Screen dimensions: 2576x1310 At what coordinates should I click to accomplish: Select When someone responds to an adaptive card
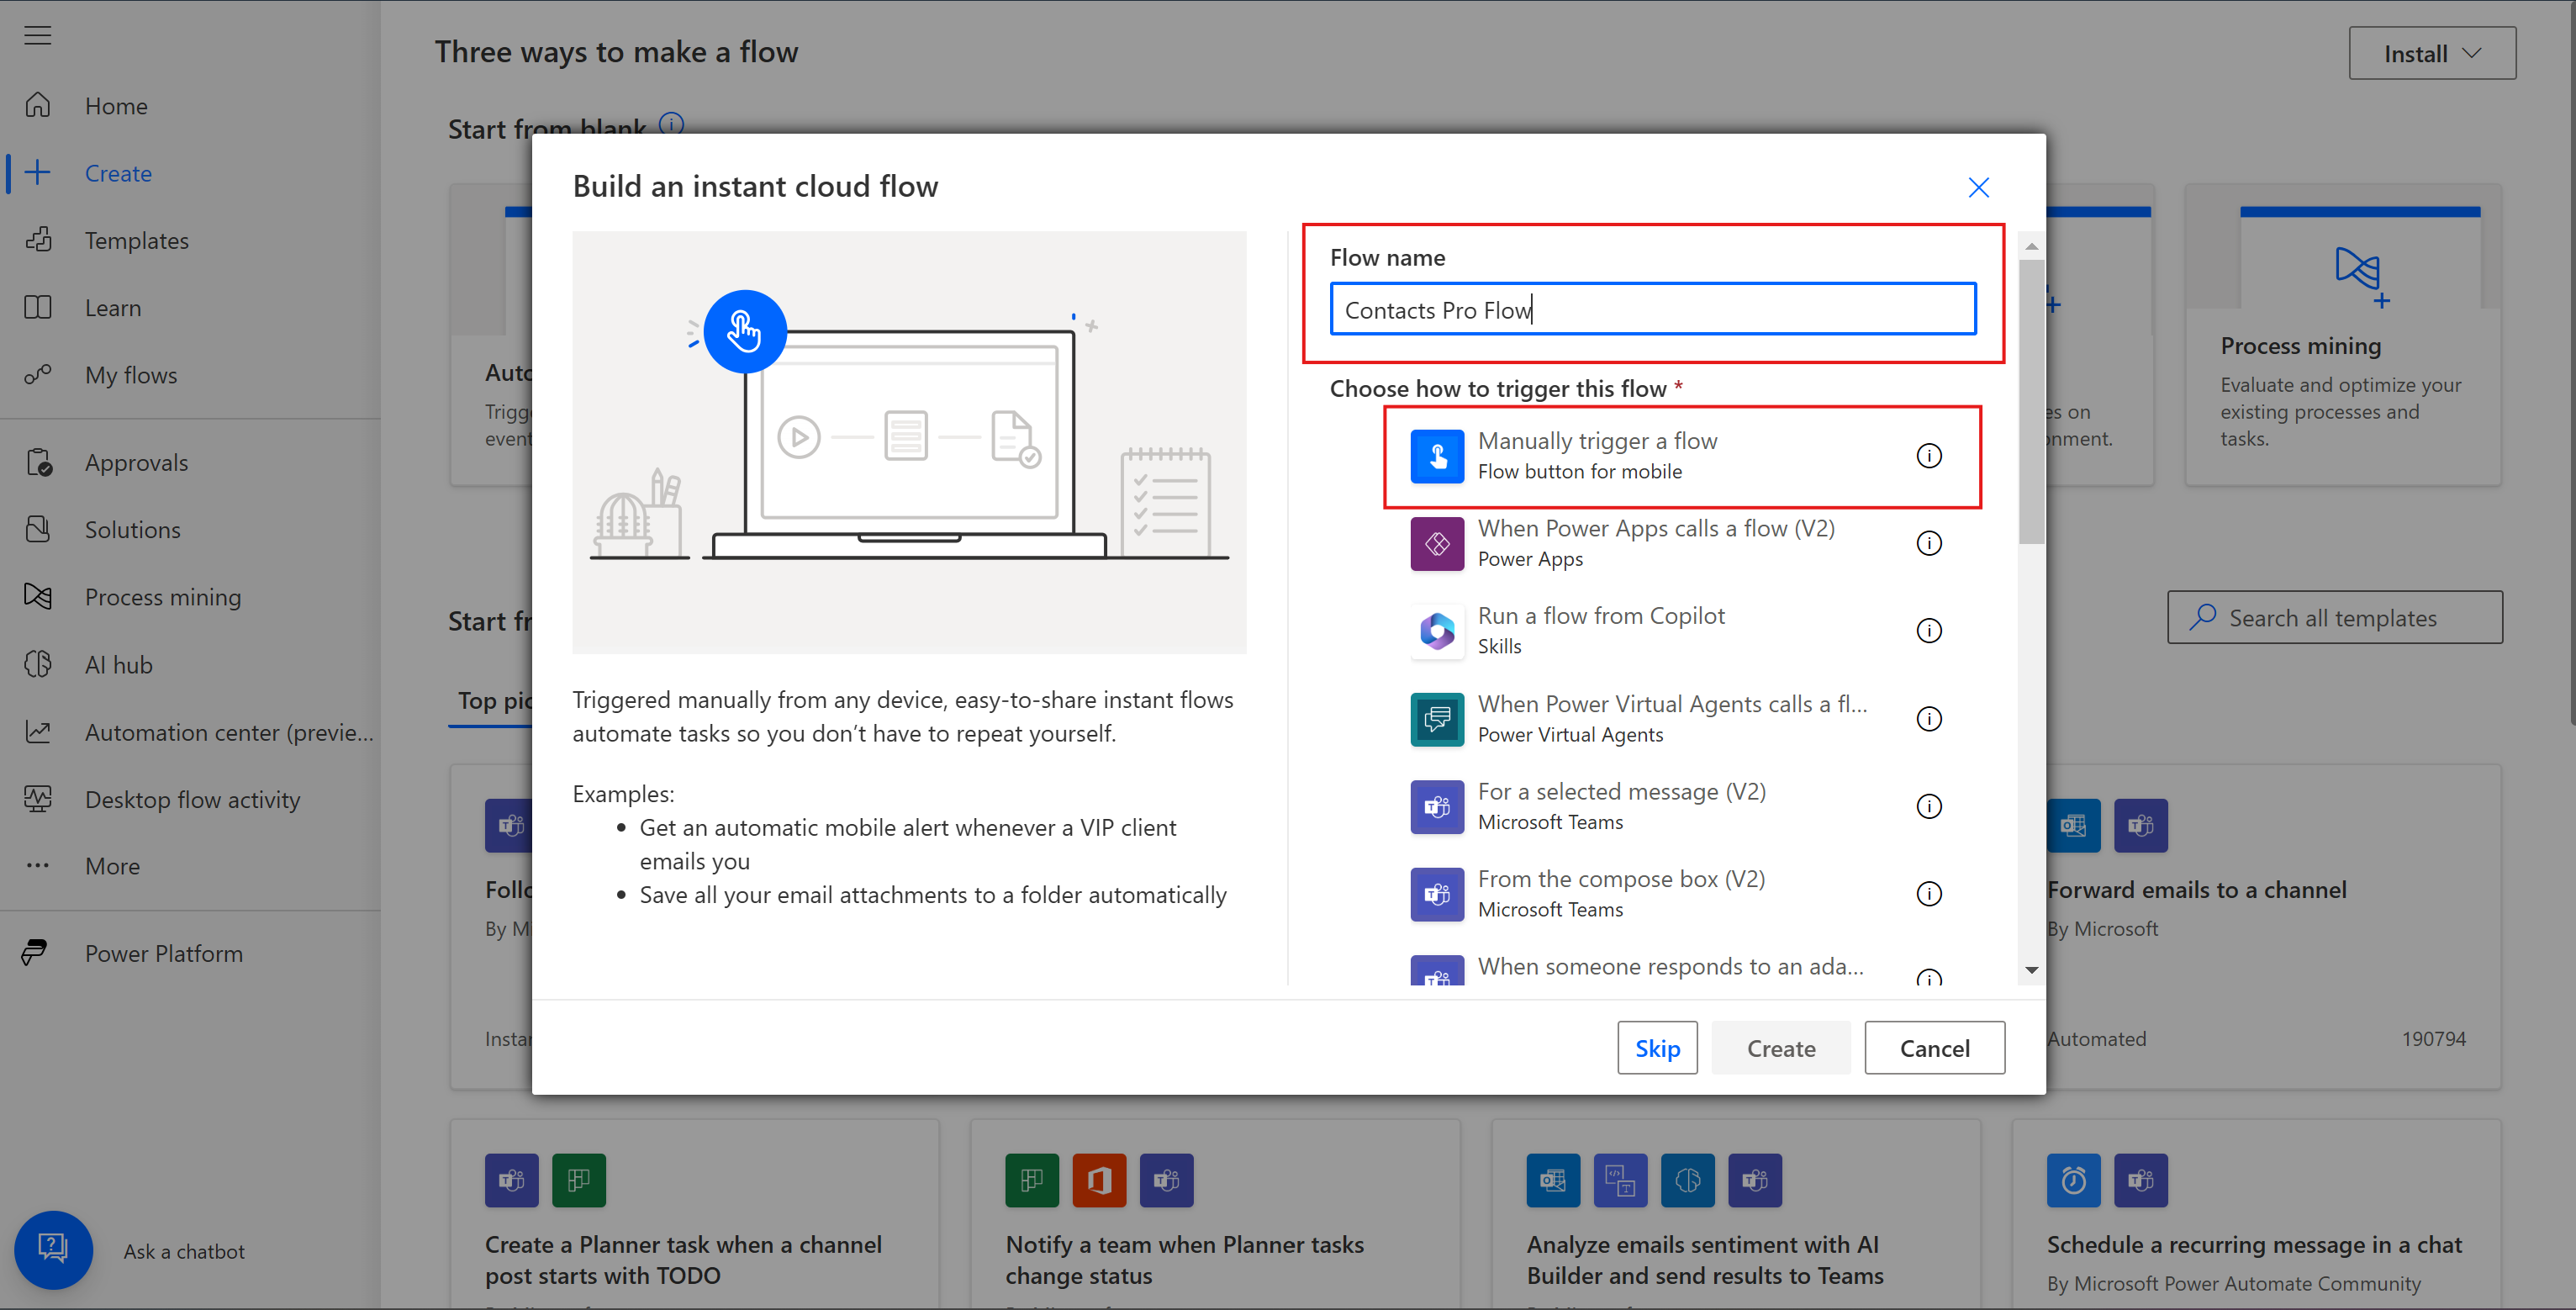[1682, 968]
